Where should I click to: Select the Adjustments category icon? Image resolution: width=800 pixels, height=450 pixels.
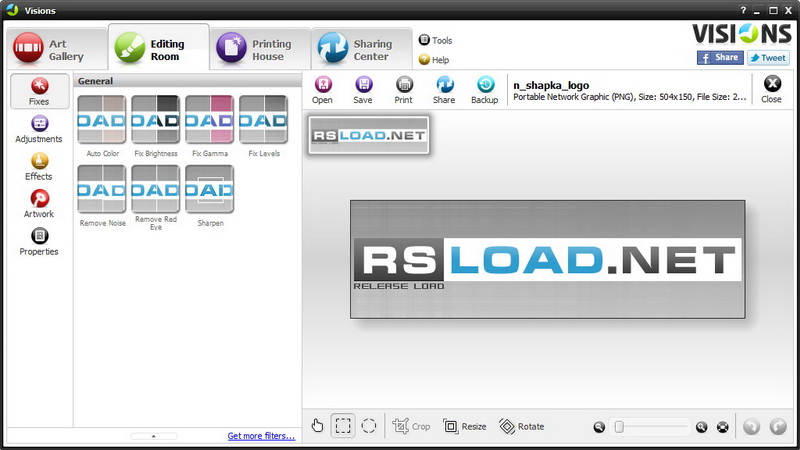pos(39,129)
